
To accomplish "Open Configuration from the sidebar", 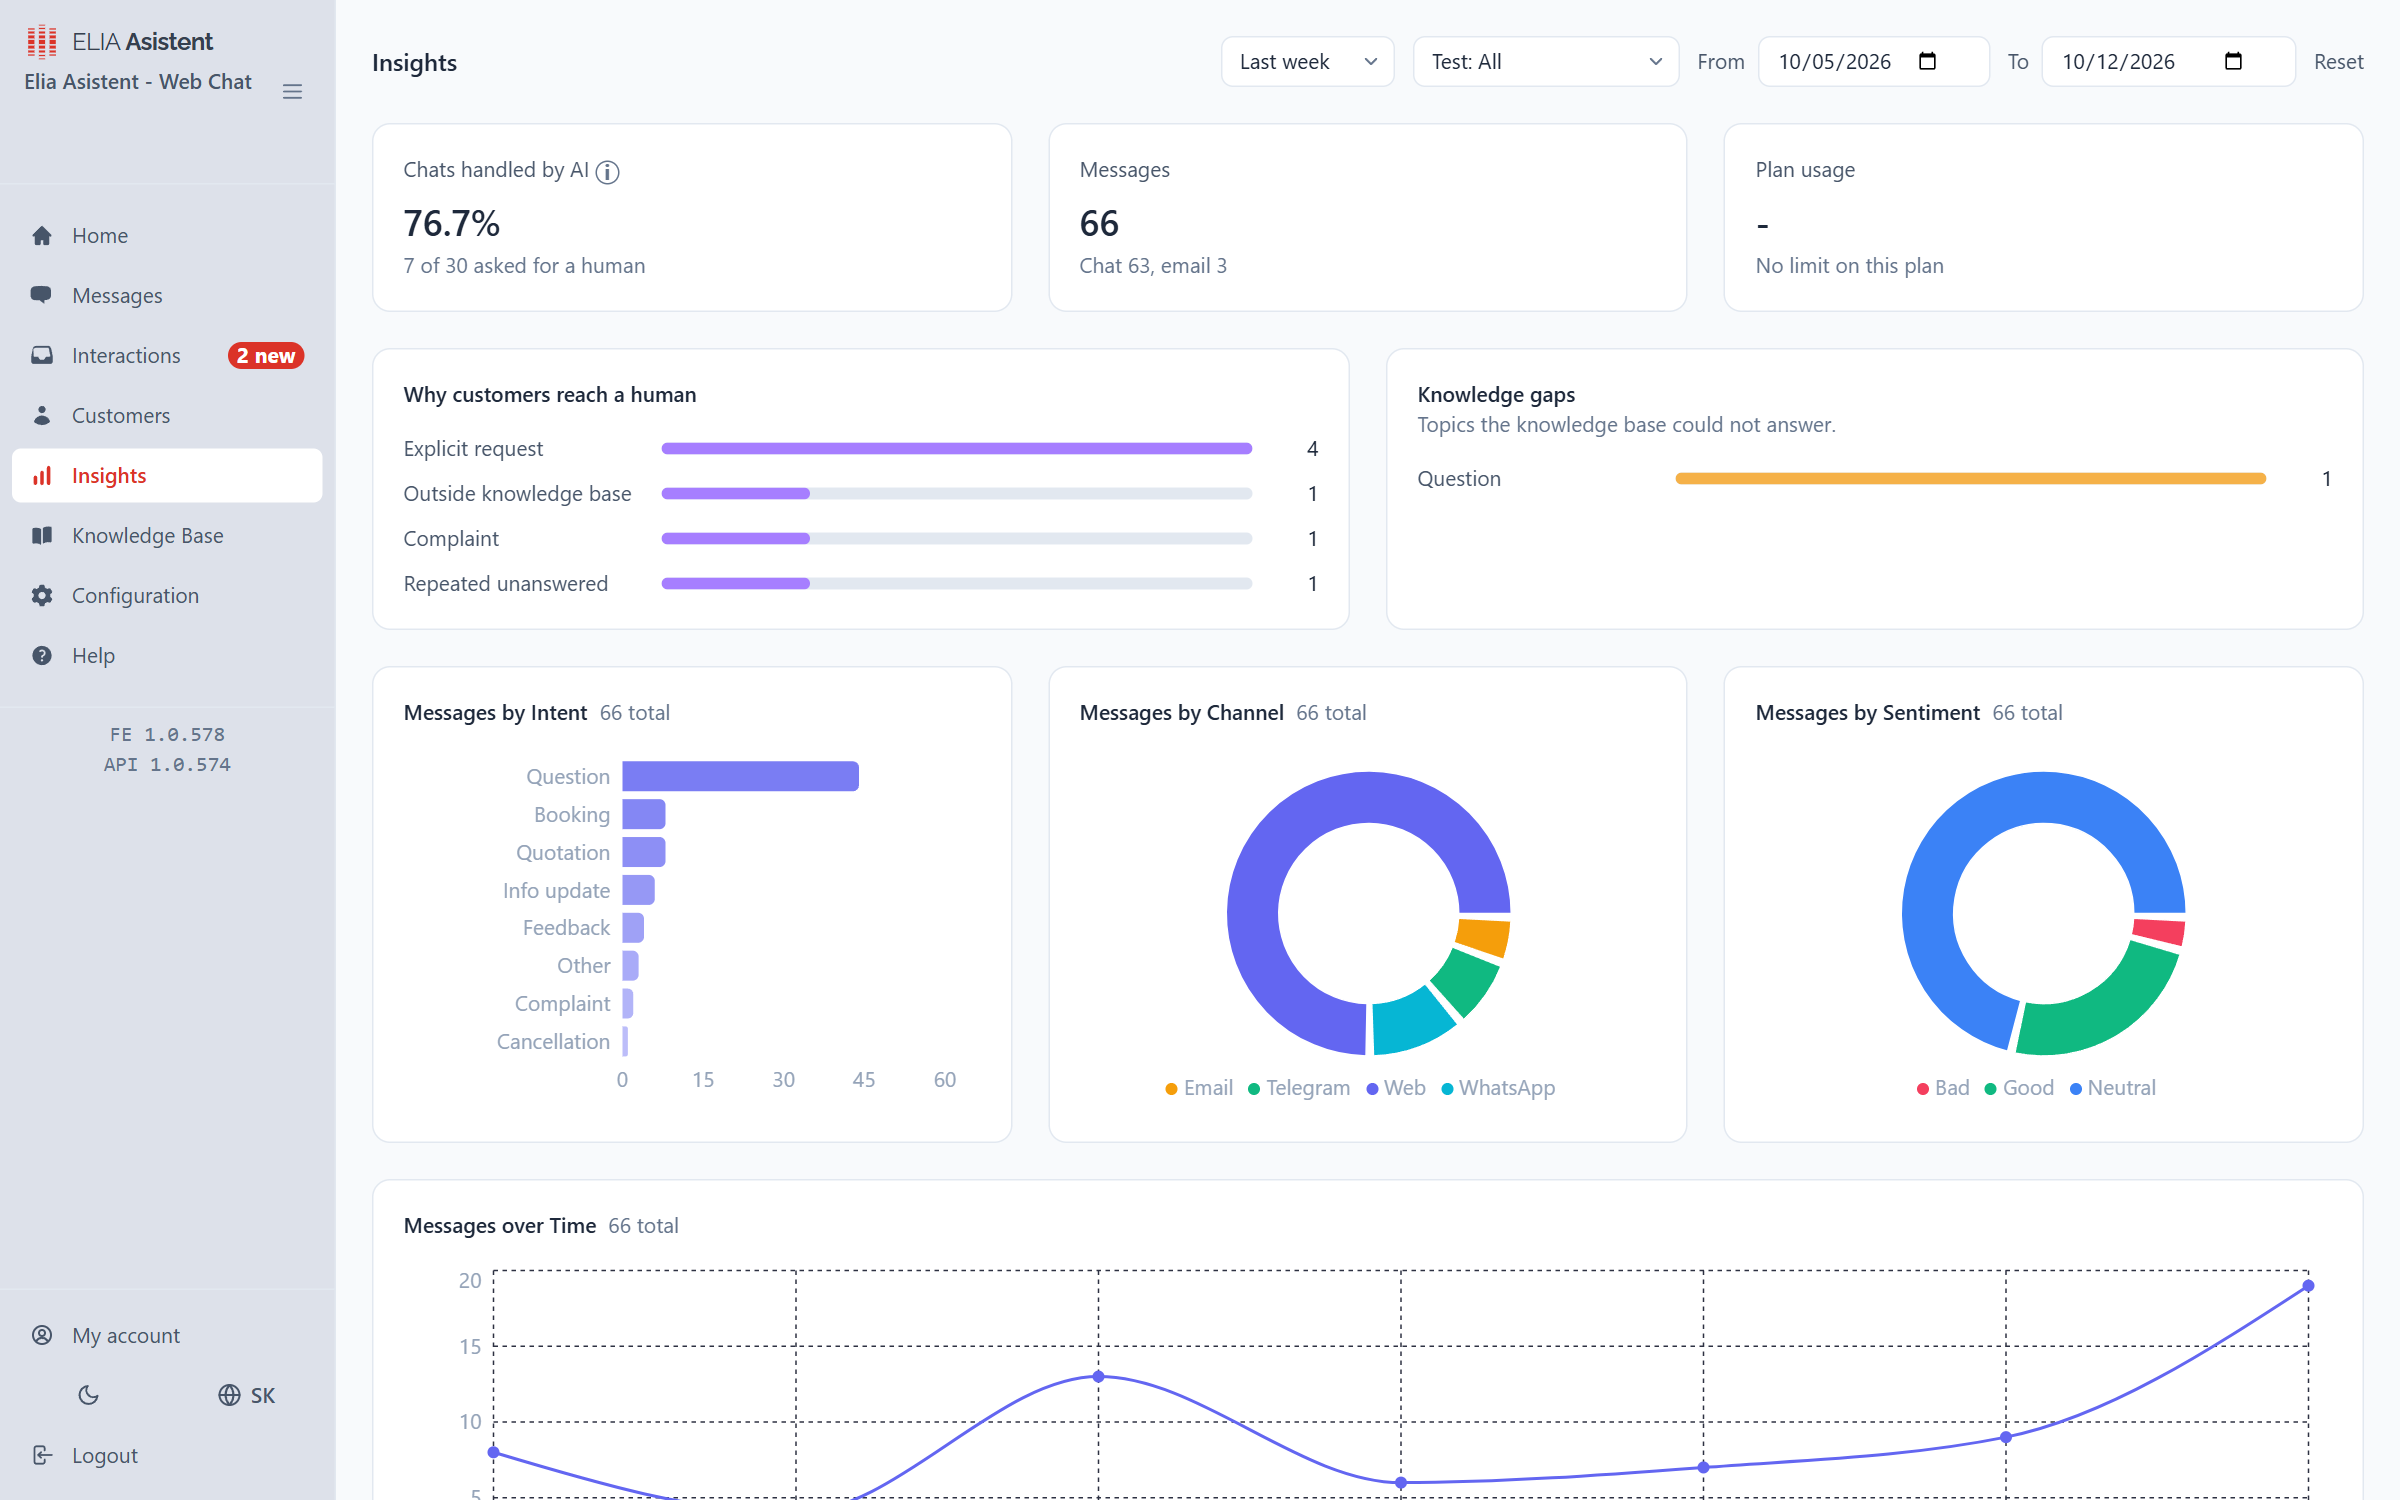I will [x=167, y=596].
